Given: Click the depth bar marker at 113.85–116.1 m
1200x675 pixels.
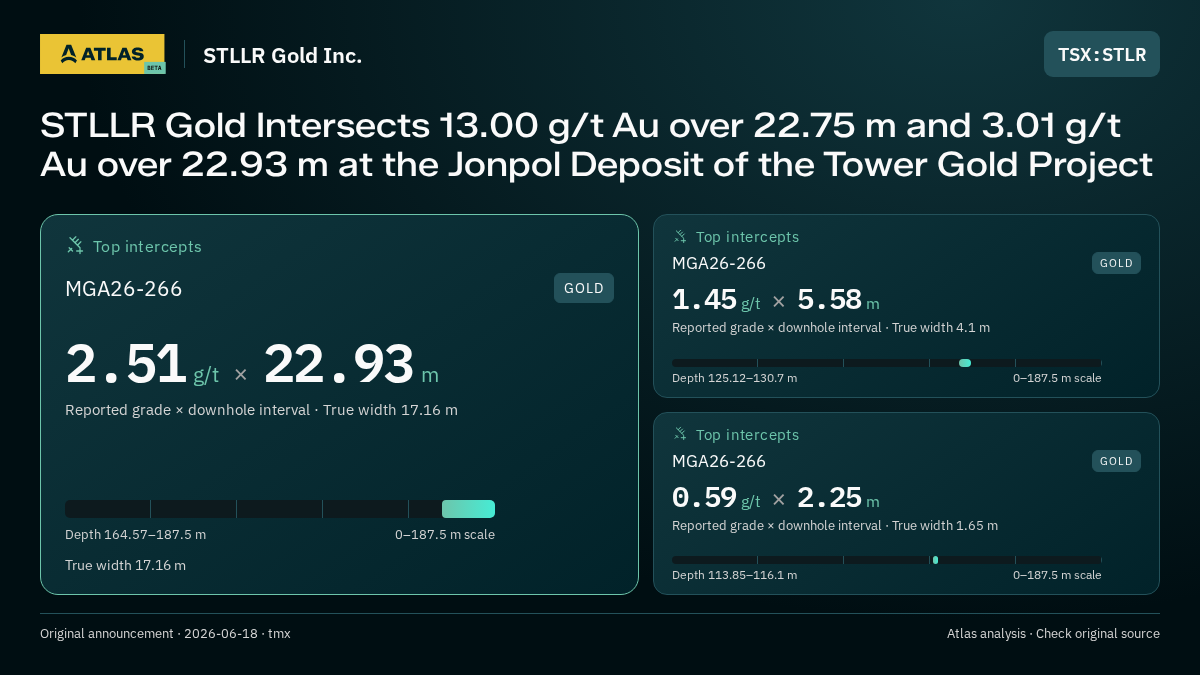Looking at the screenshot, I should [x=935, y=560].
